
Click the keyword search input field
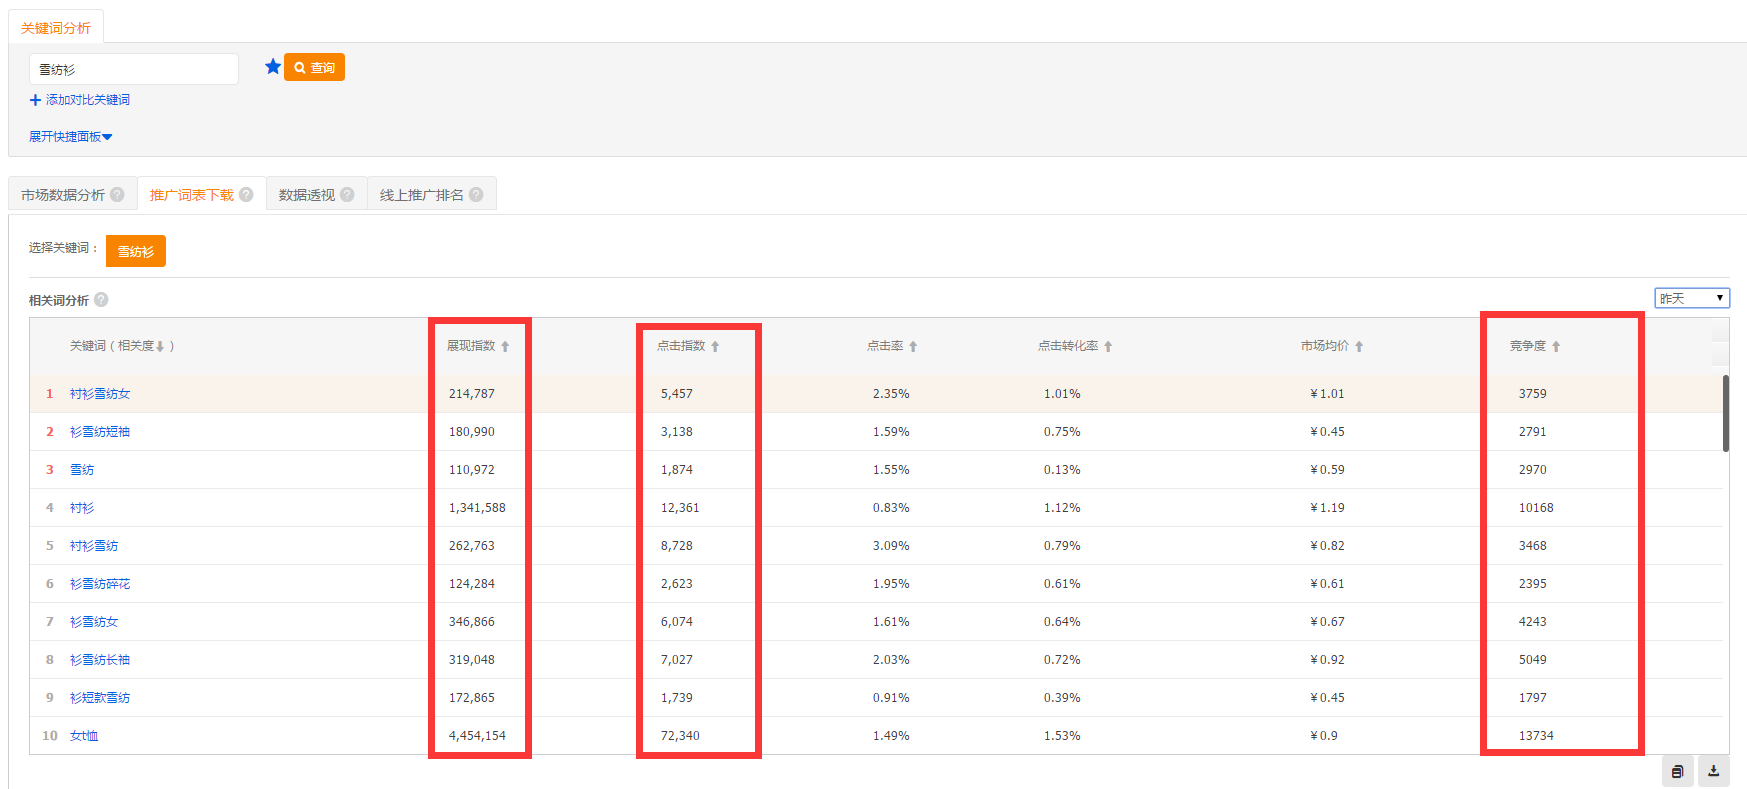134,69
